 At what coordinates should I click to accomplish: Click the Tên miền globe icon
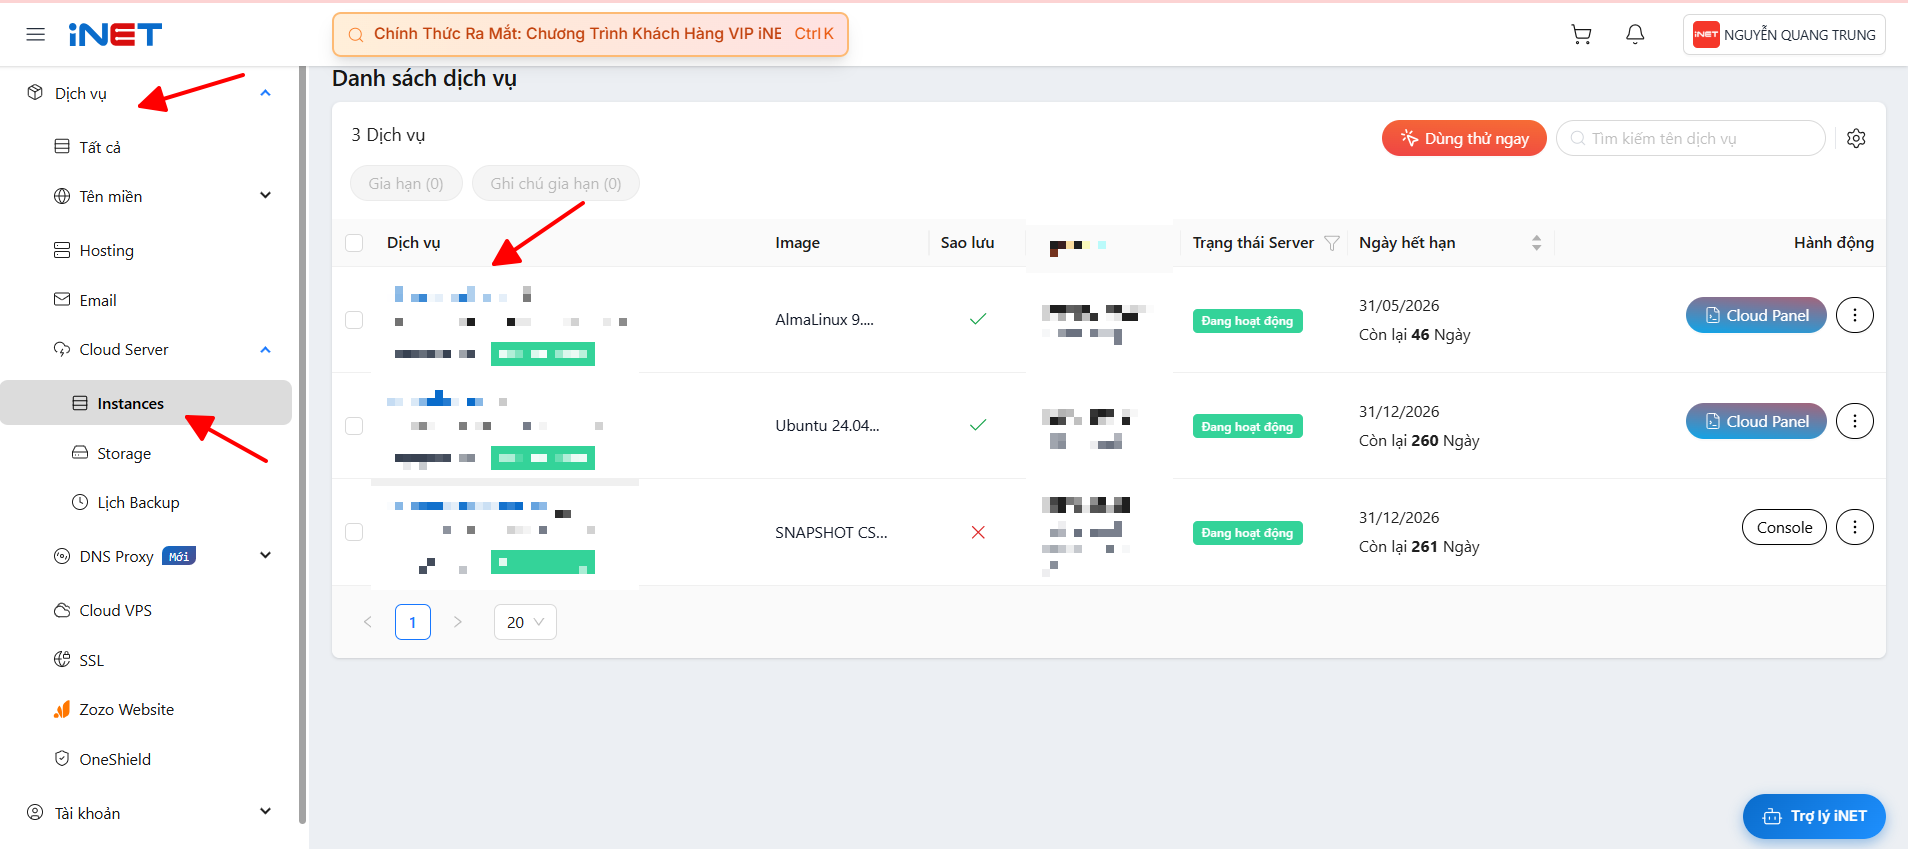62,196
